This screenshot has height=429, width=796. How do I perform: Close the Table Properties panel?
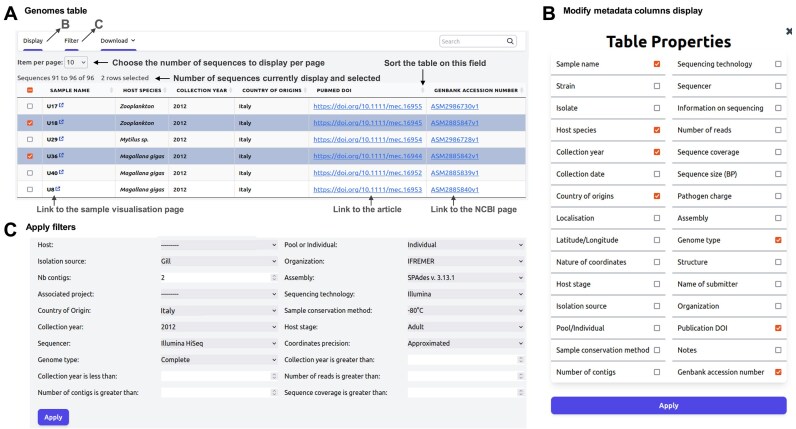789,31
